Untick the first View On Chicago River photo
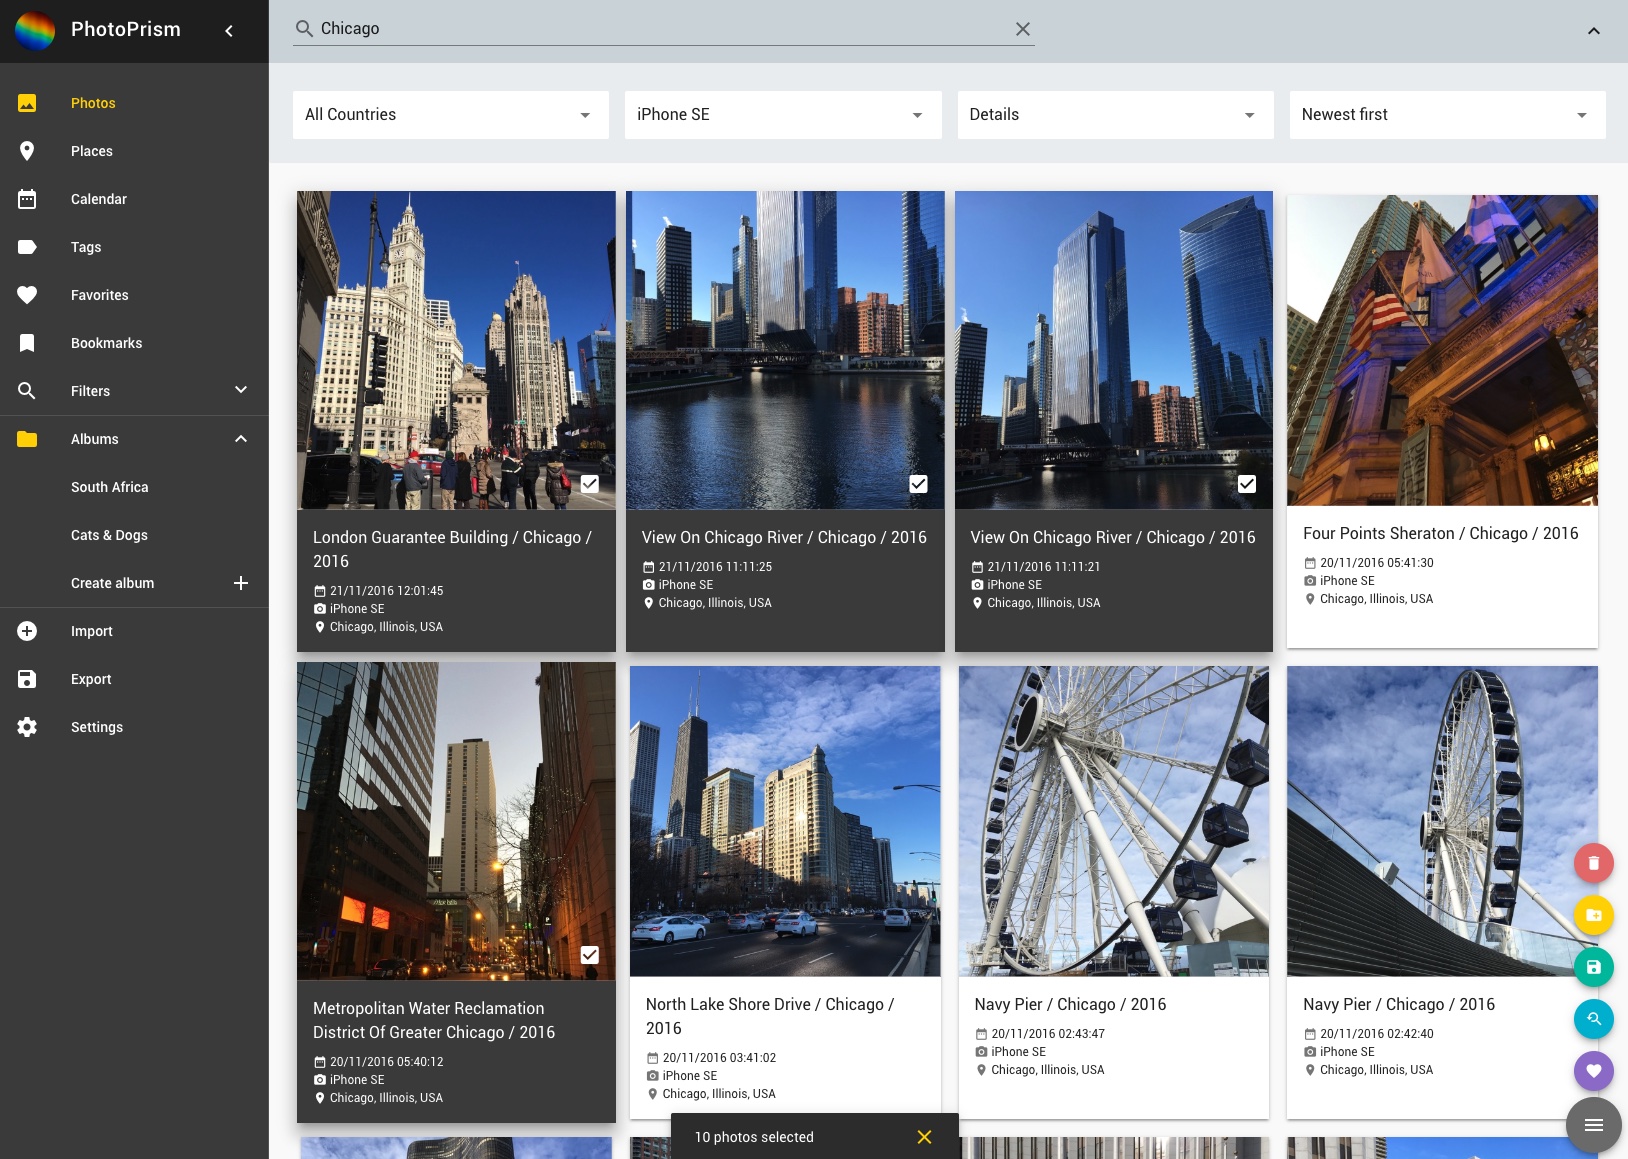The width and height of the screenshot is (1628, 1159). [918, 484]
